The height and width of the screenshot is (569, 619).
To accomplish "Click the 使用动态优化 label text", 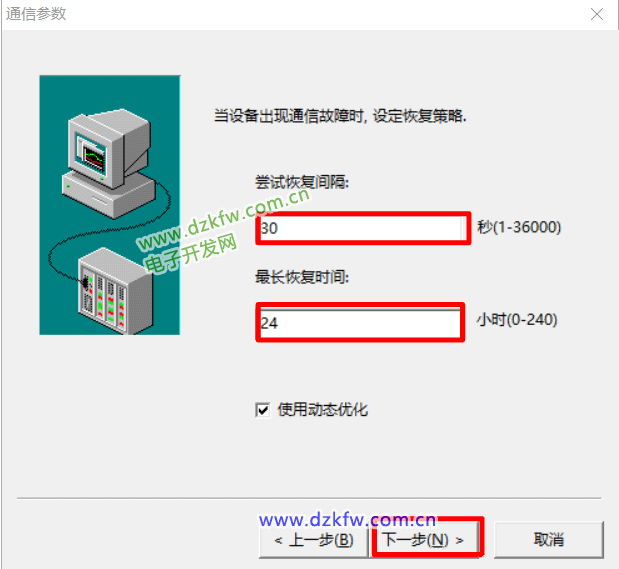I will tap(323, 409).
